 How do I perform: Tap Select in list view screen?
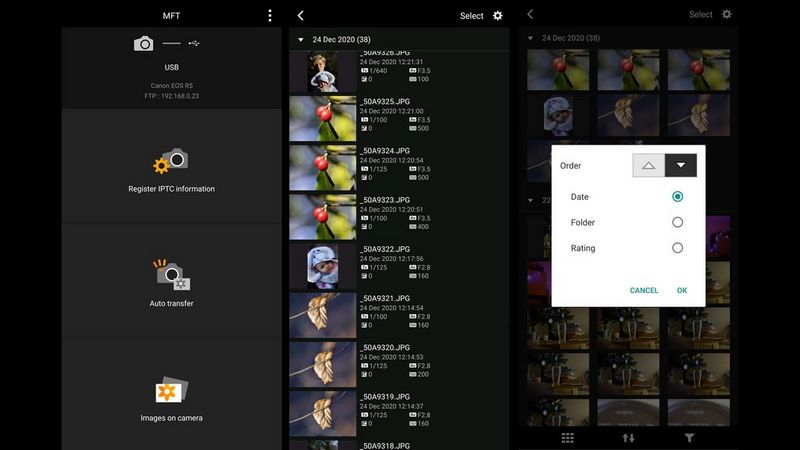[x=471, y=16]
